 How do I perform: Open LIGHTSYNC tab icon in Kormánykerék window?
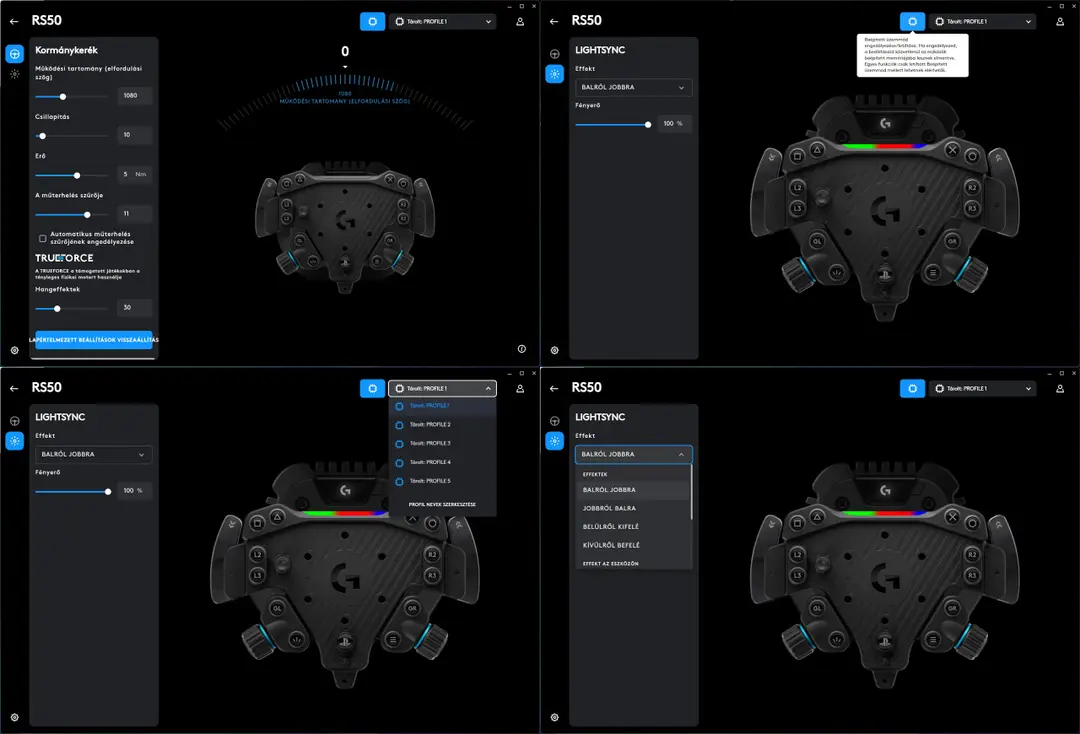pyautogui.click(x=14, y=74)
